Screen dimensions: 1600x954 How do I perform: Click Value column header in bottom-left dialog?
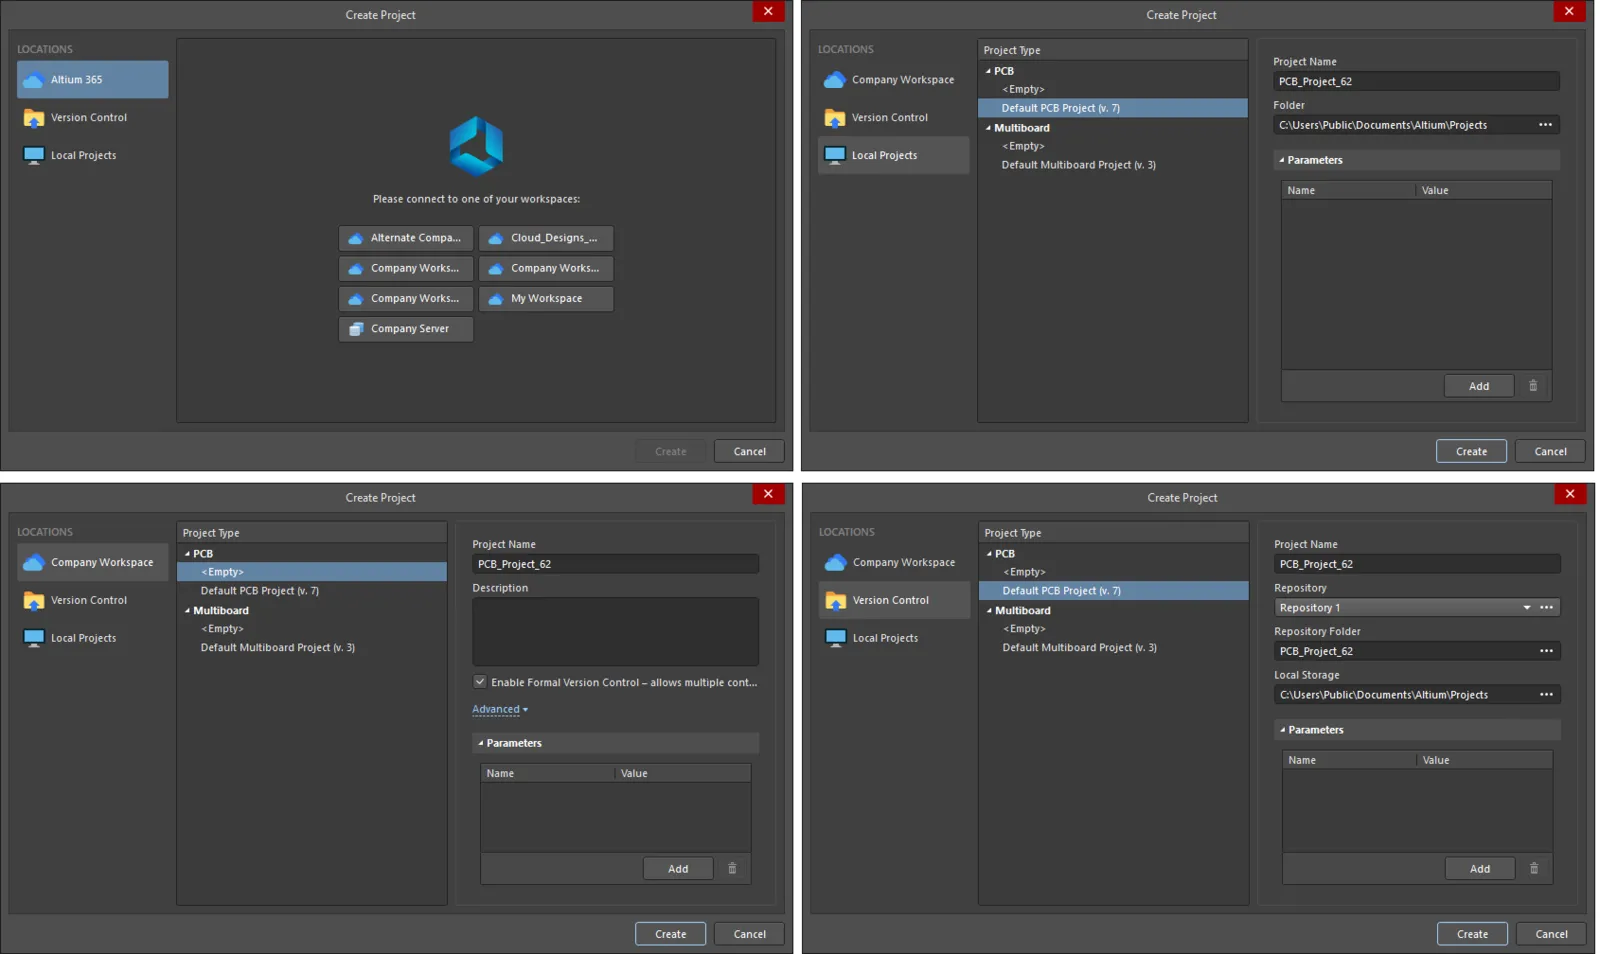[682, 773]
